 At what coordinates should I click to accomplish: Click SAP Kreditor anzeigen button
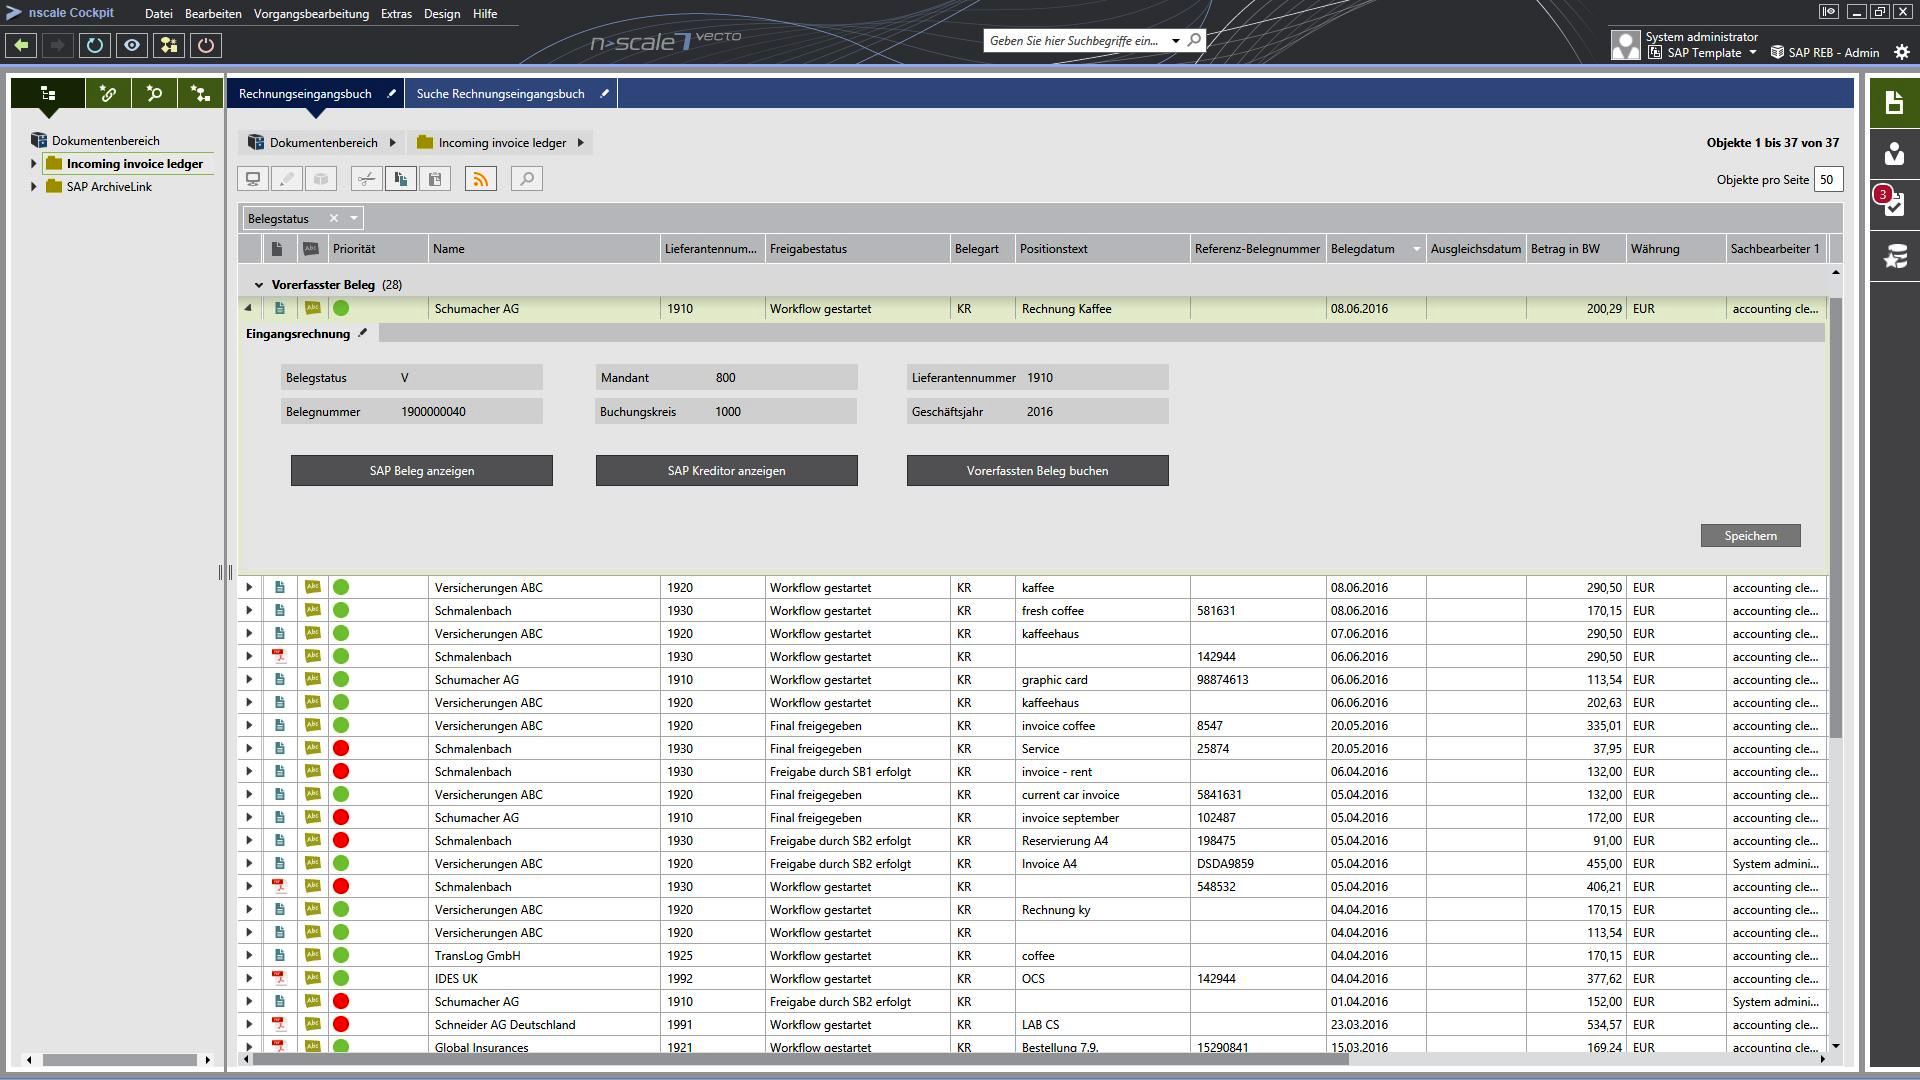click(727, 470)
